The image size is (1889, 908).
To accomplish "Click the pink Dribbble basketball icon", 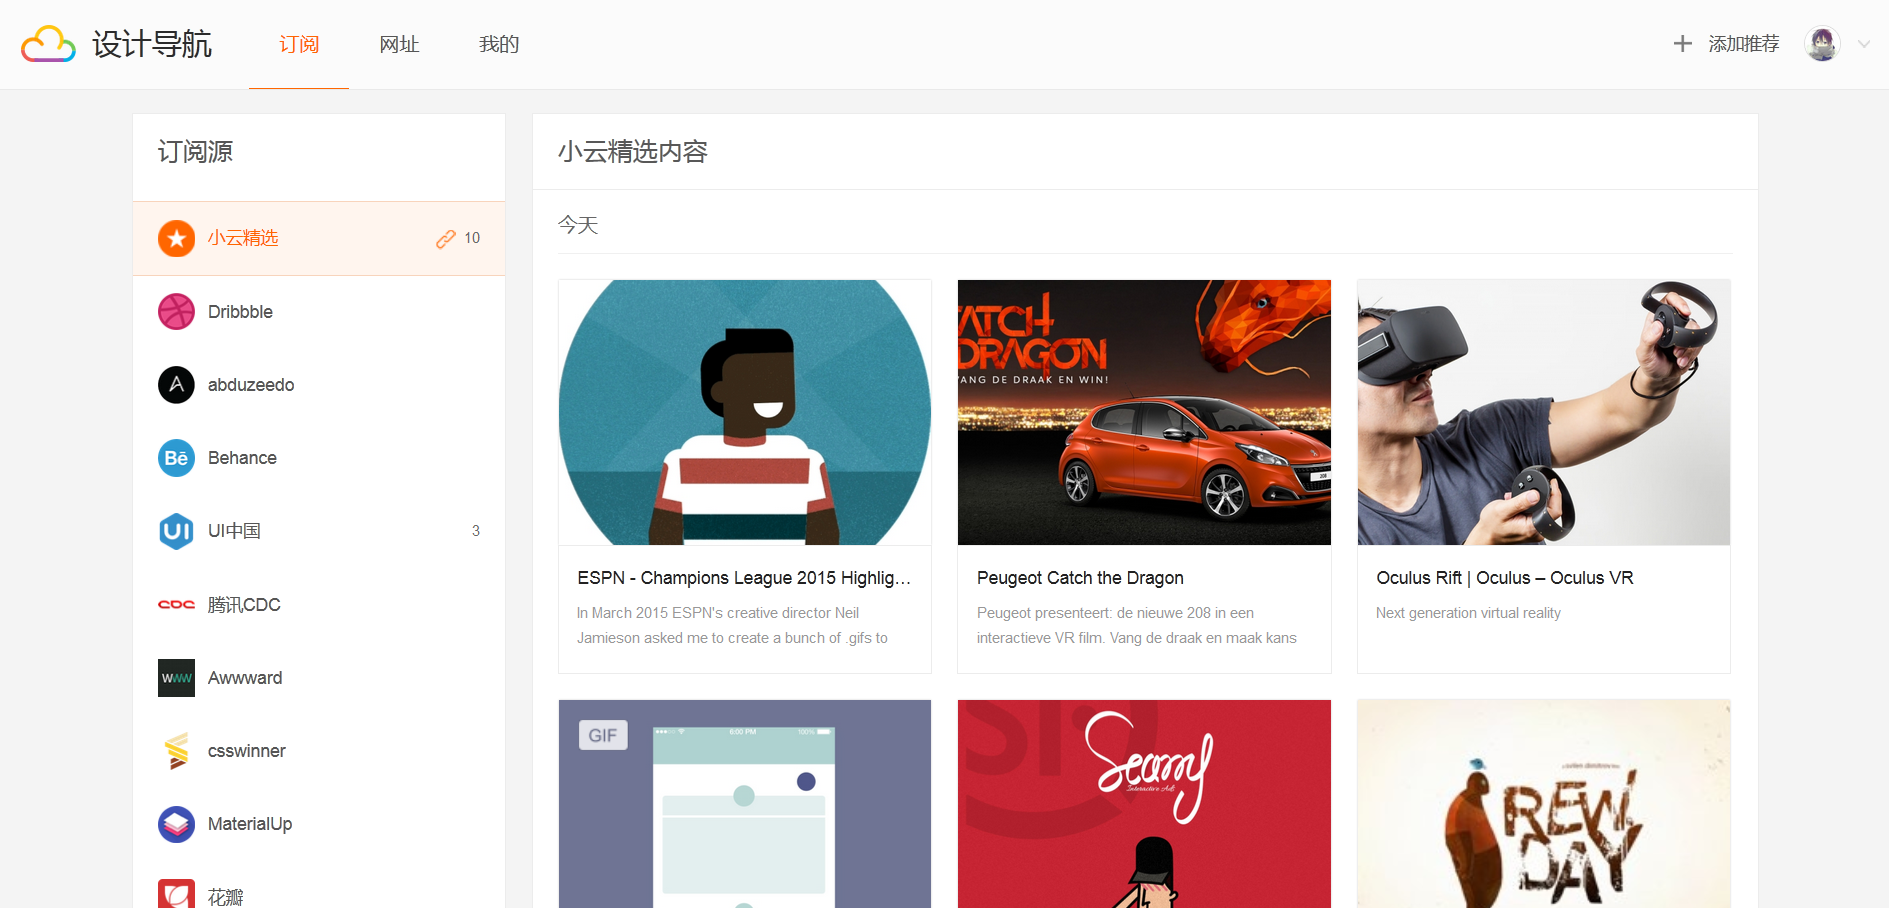I will (x=177, y=312).
